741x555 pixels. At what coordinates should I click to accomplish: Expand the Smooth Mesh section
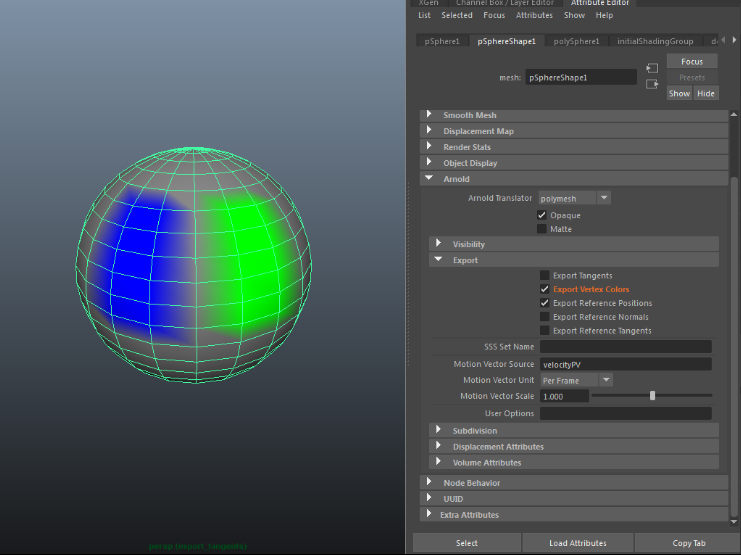point(470,115)
